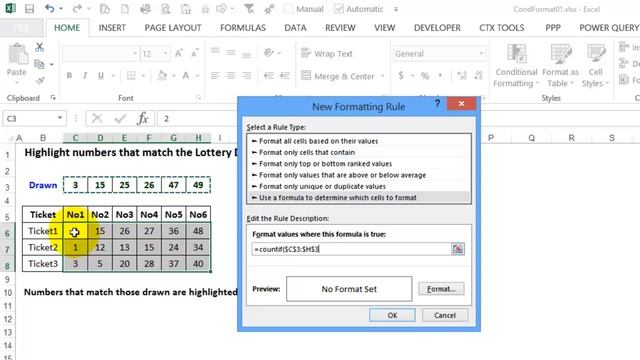Open the Name Box dropdown arrow
The width and height of the screenshot is (640, 360).
60,118
